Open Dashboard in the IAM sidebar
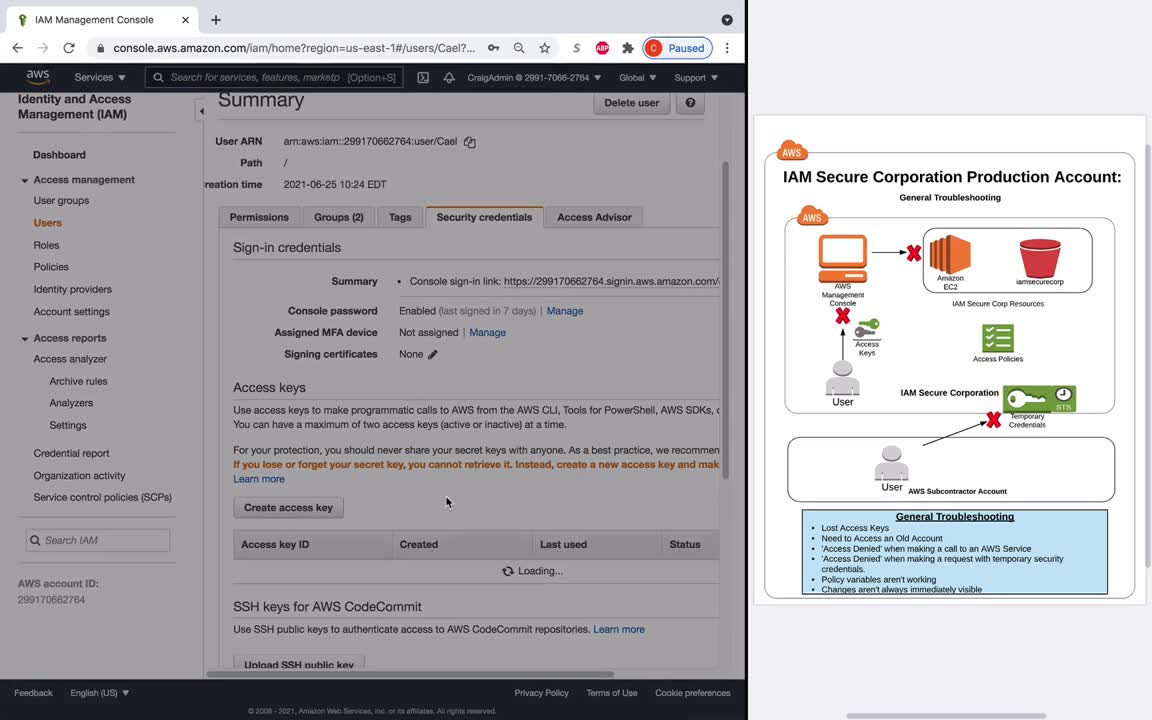This screenshot has height=720, width=1152. pyautogui.click(x=59, y=155)
